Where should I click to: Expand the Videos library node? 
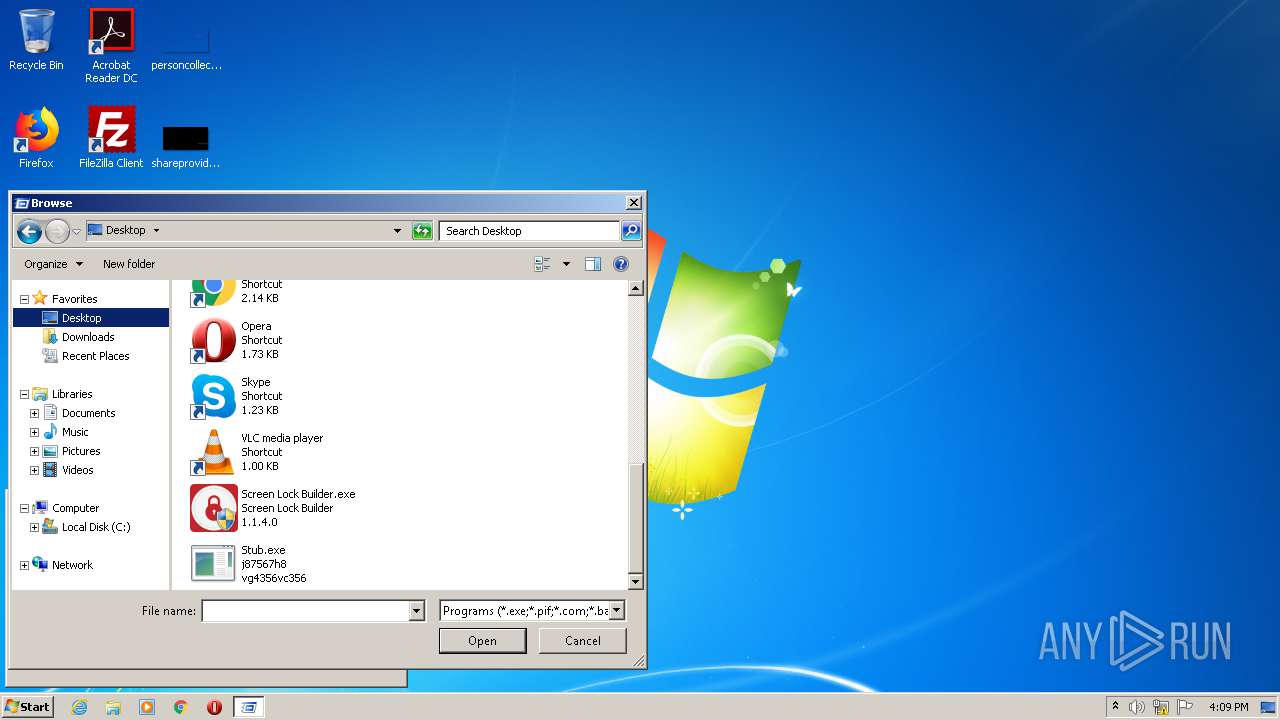click(34, 470)
